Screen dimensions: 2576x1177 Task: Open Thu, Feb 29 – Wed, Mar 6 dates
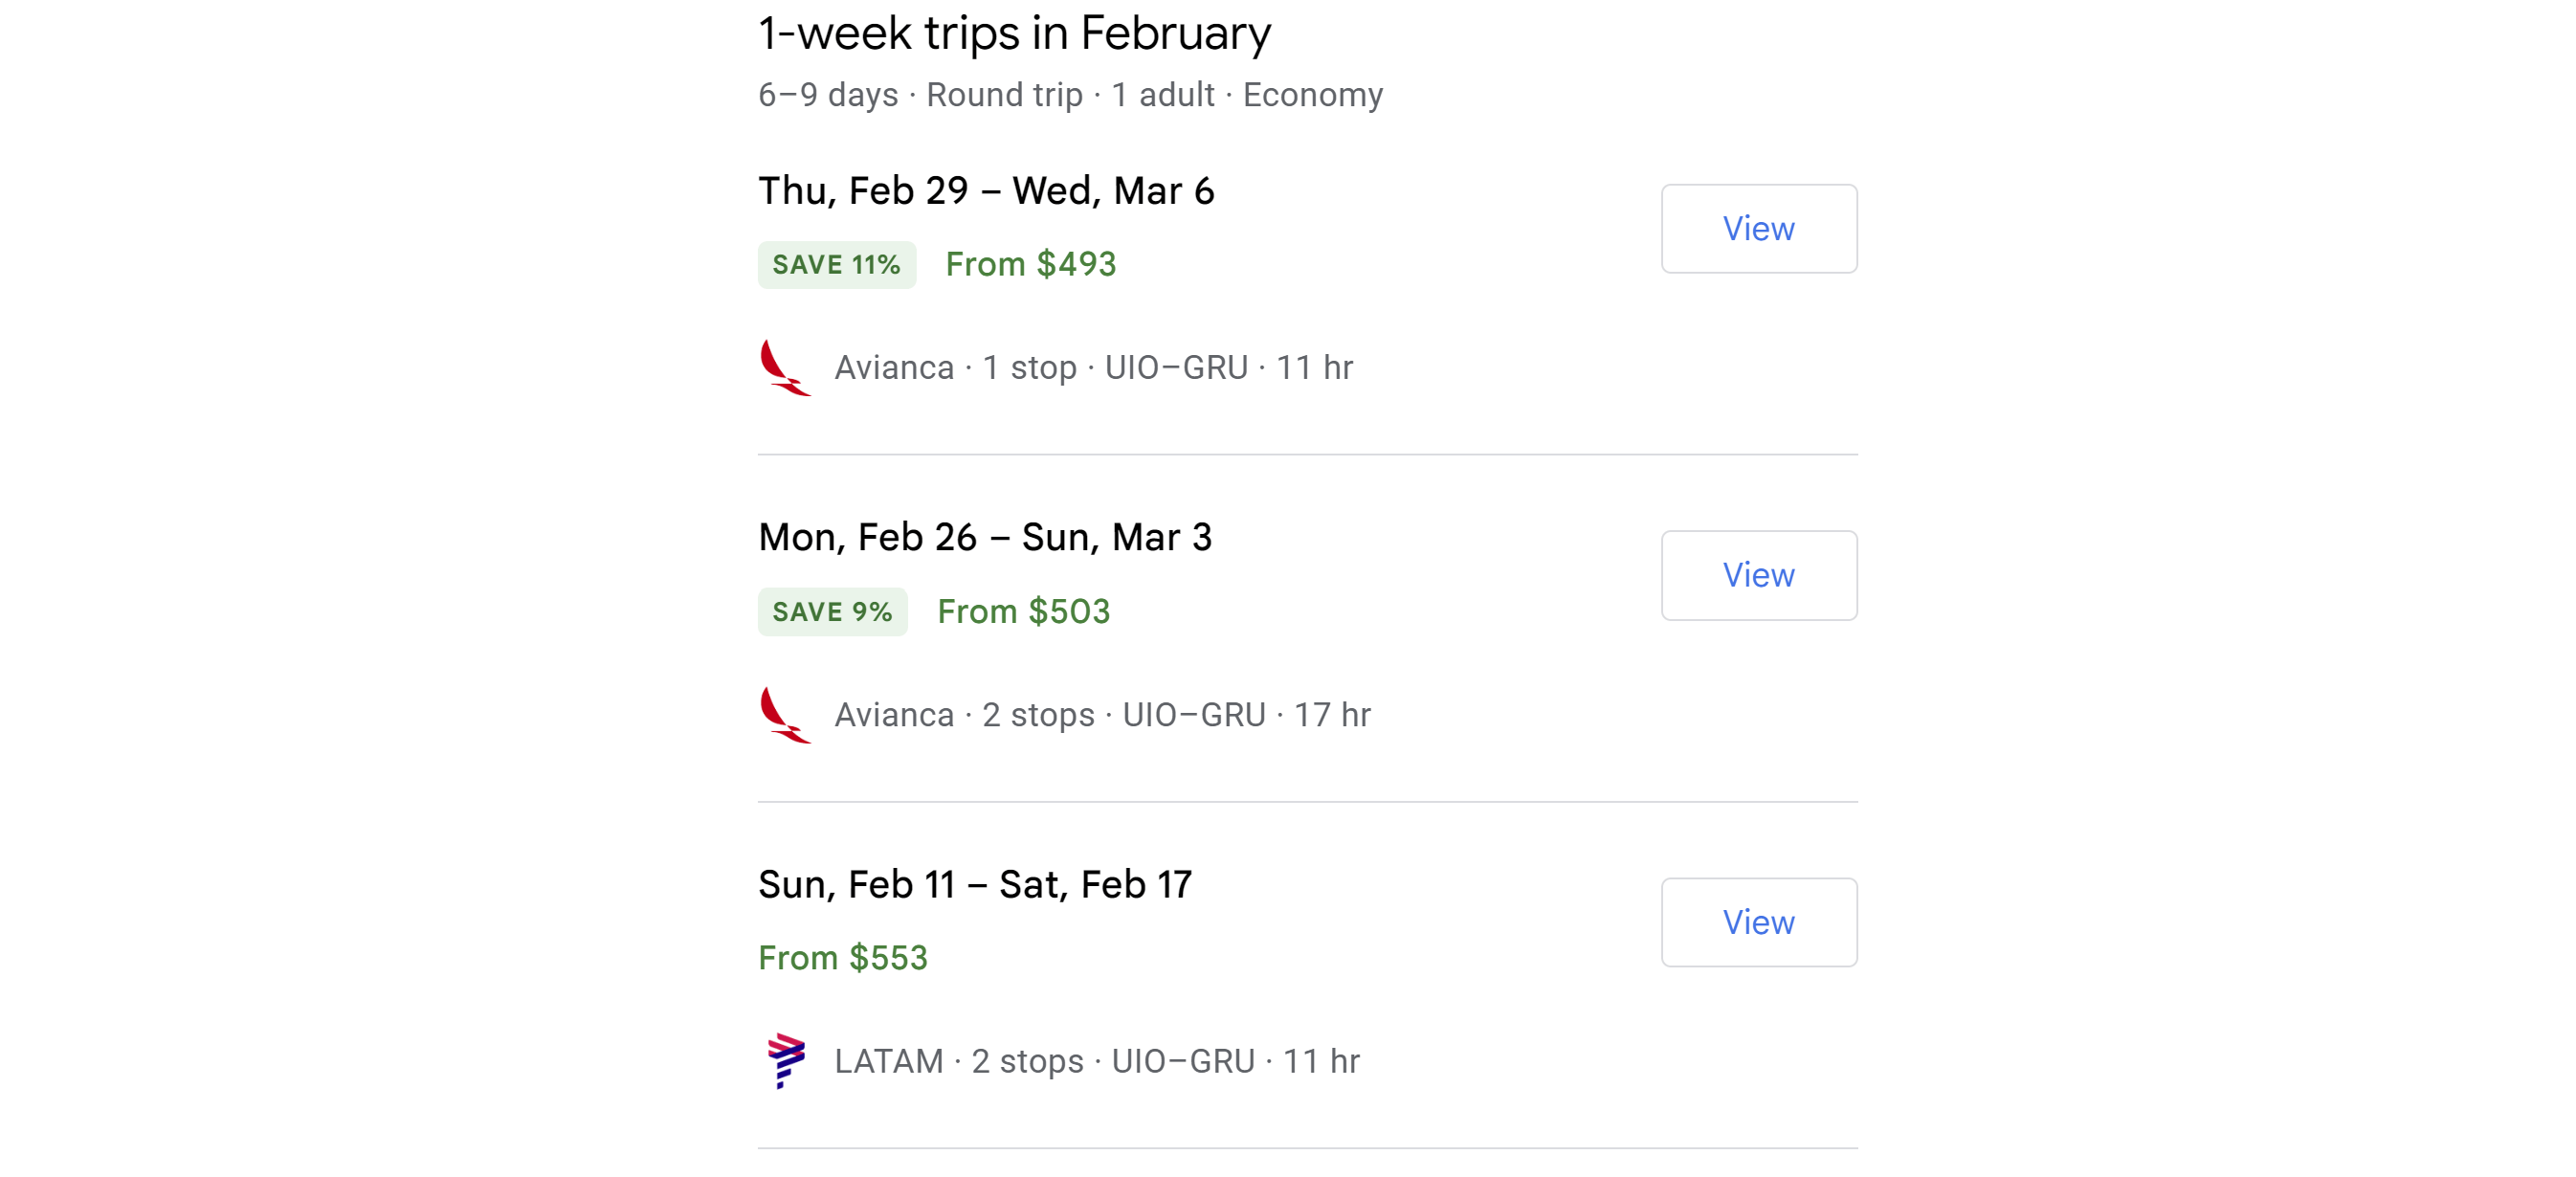pyautogui.click(x=986, y=191)
